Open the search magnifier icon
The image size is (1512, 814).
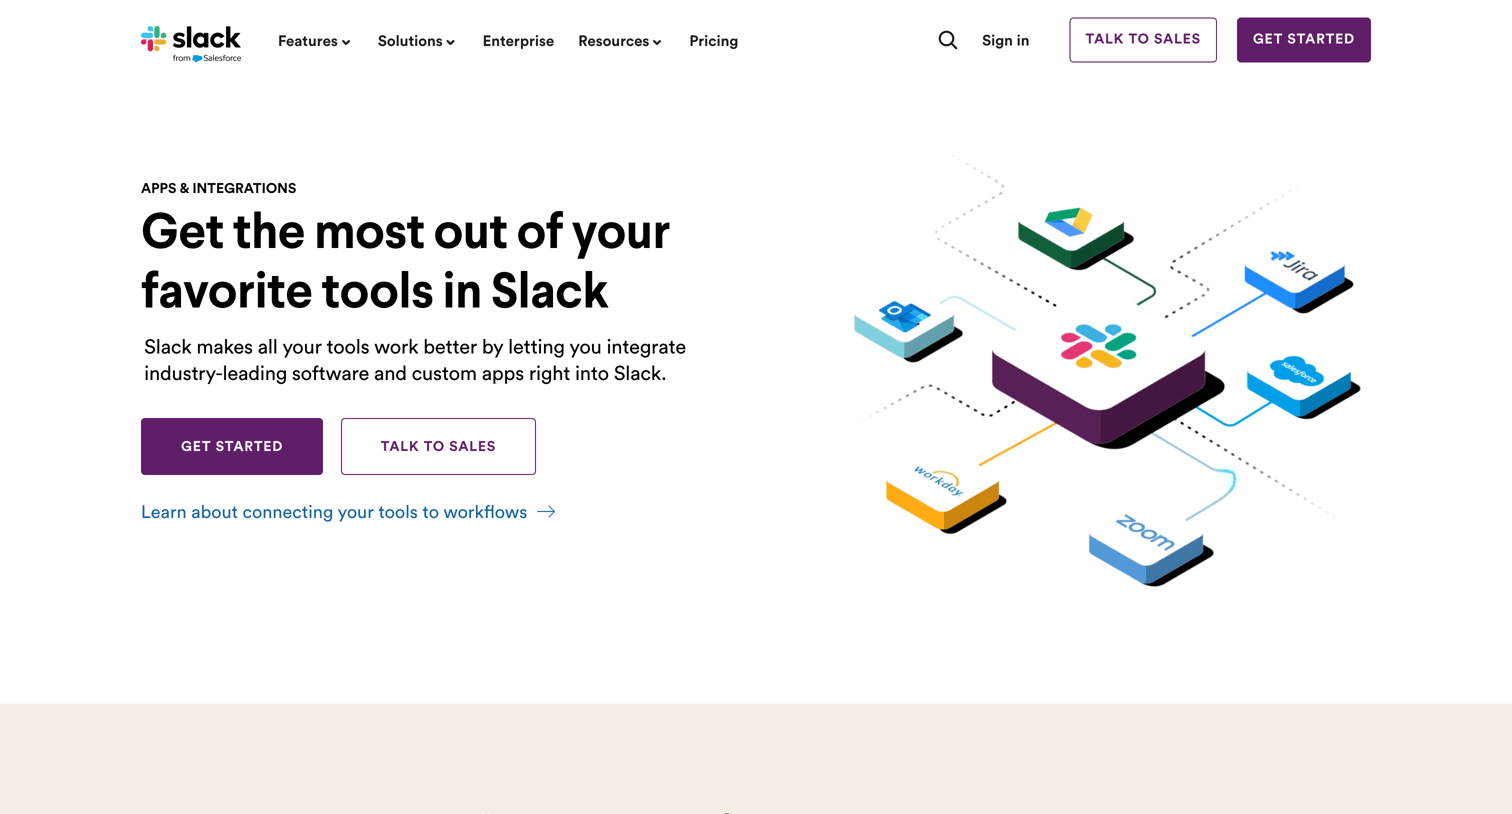pos(948,40)
